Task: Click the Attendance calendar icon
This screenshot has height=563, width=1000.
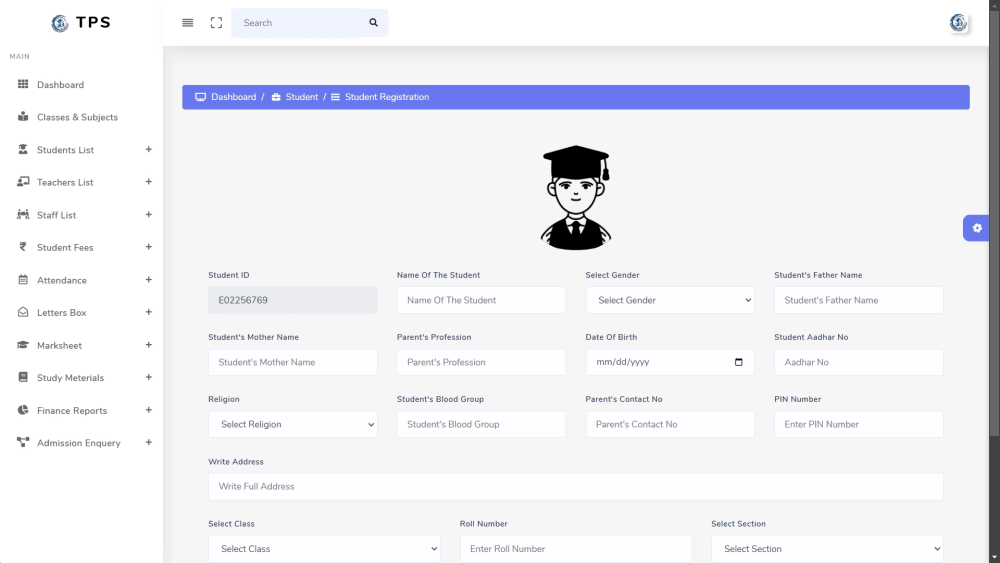Action: tap(23, 280)
